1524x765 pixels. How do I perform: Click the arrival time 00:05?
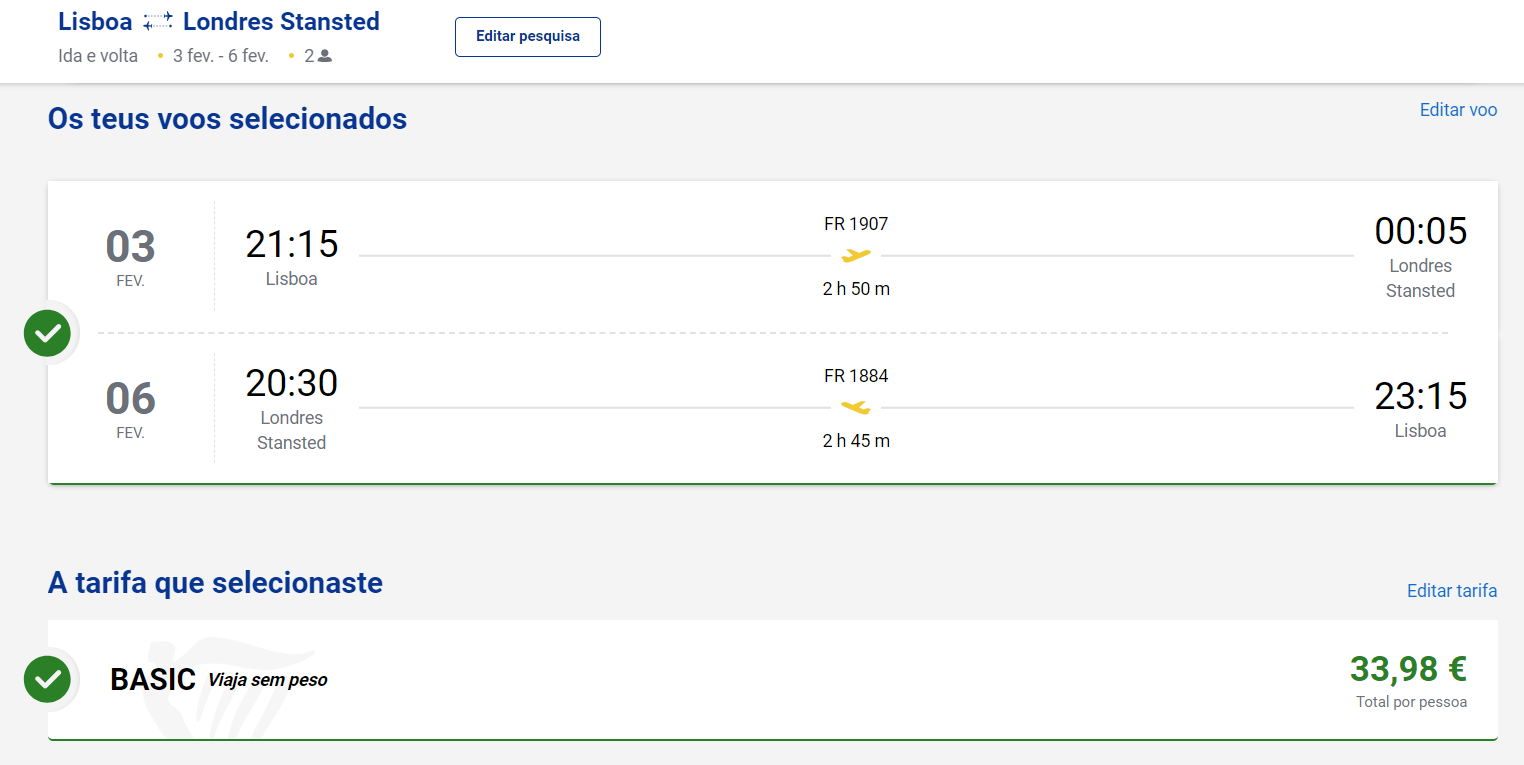pyautogui.click(x=1420, y=231)
